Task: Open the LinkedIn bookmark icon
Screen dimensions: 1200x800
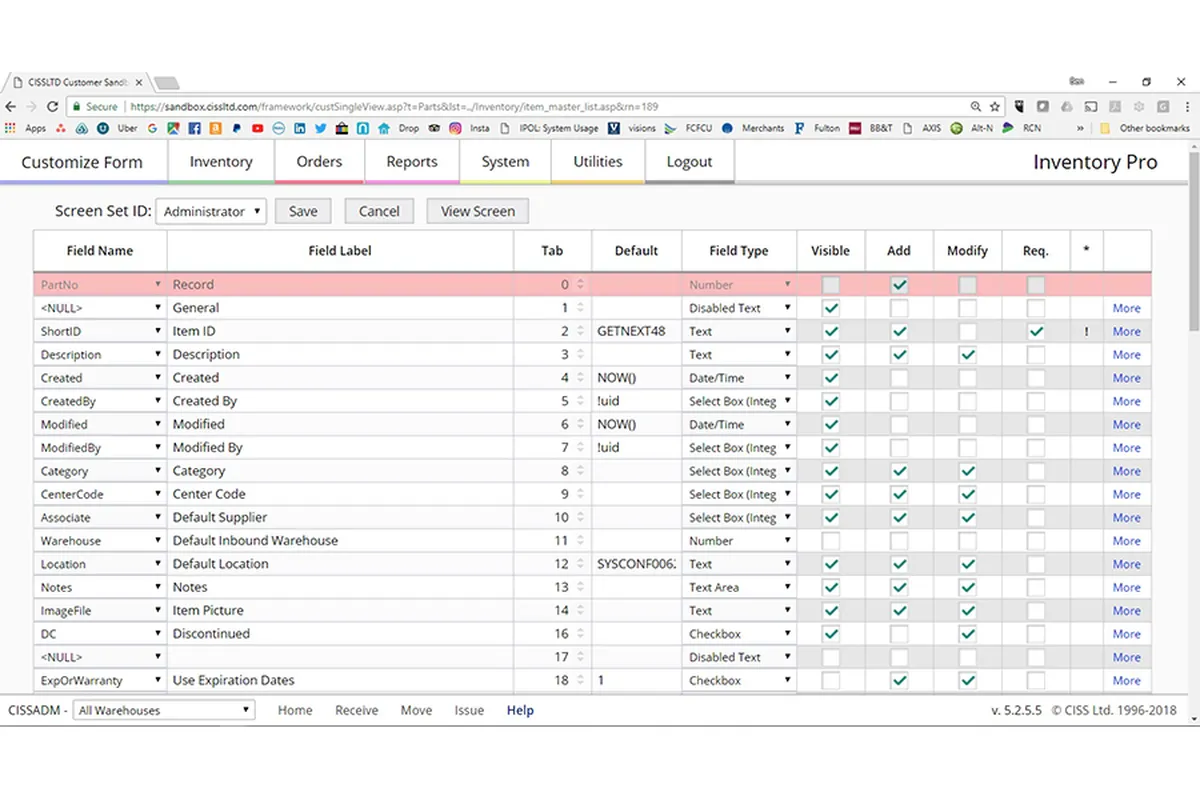Action: pos(301,128)
